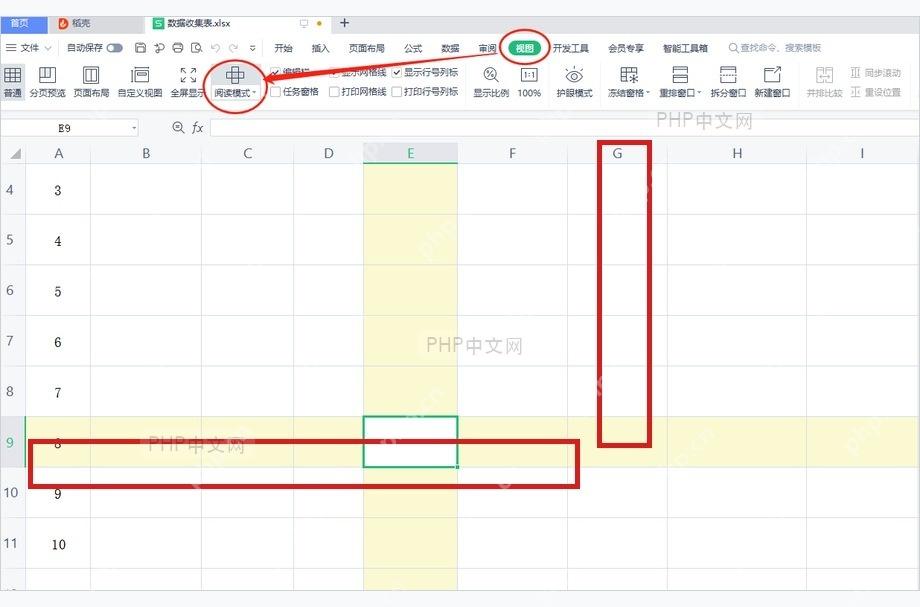Image resolution: width=920 pixels, height=607 pixels.
Task: Click 页面布局 ribbon tab next to 插入
Action: pos(367,48)
